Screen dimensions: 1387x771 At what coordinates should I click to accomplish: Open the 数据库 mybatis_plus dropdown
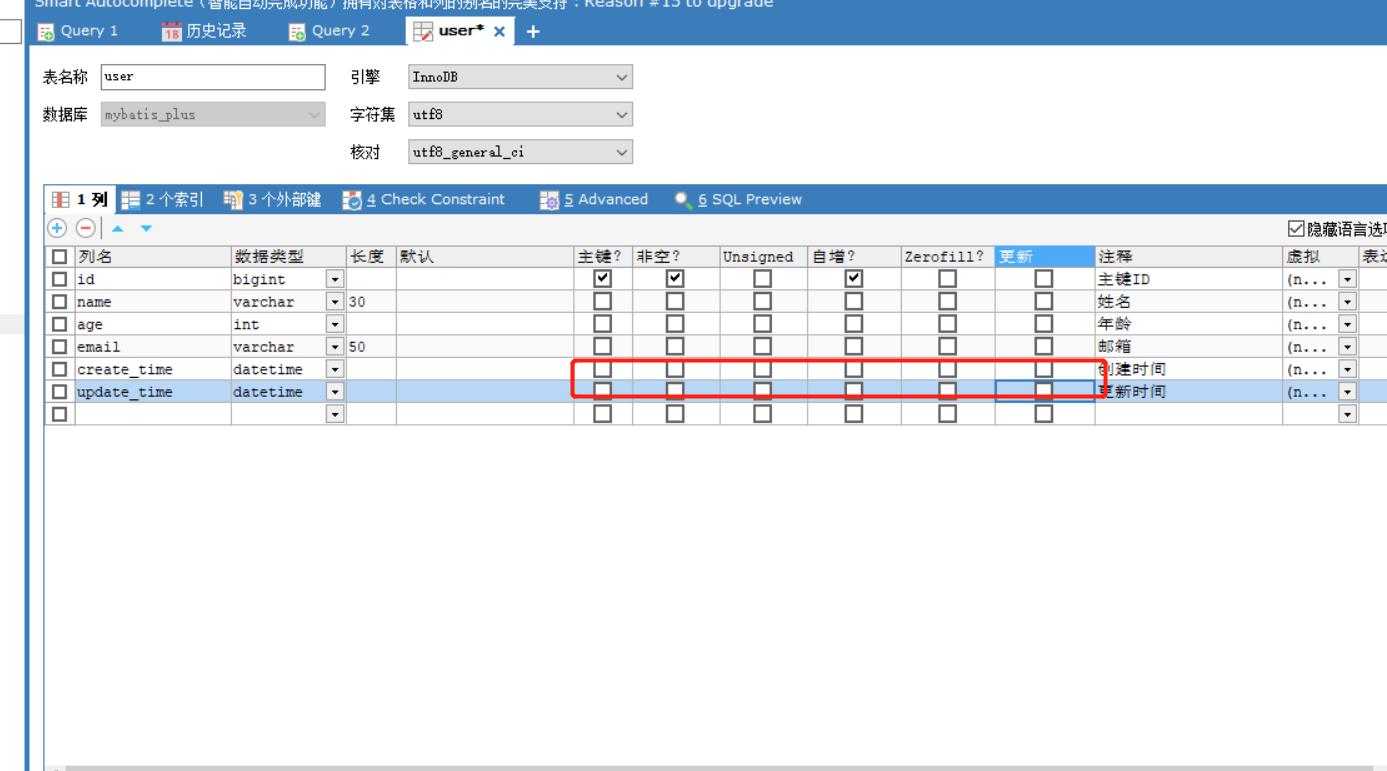[x=213, y=115]
